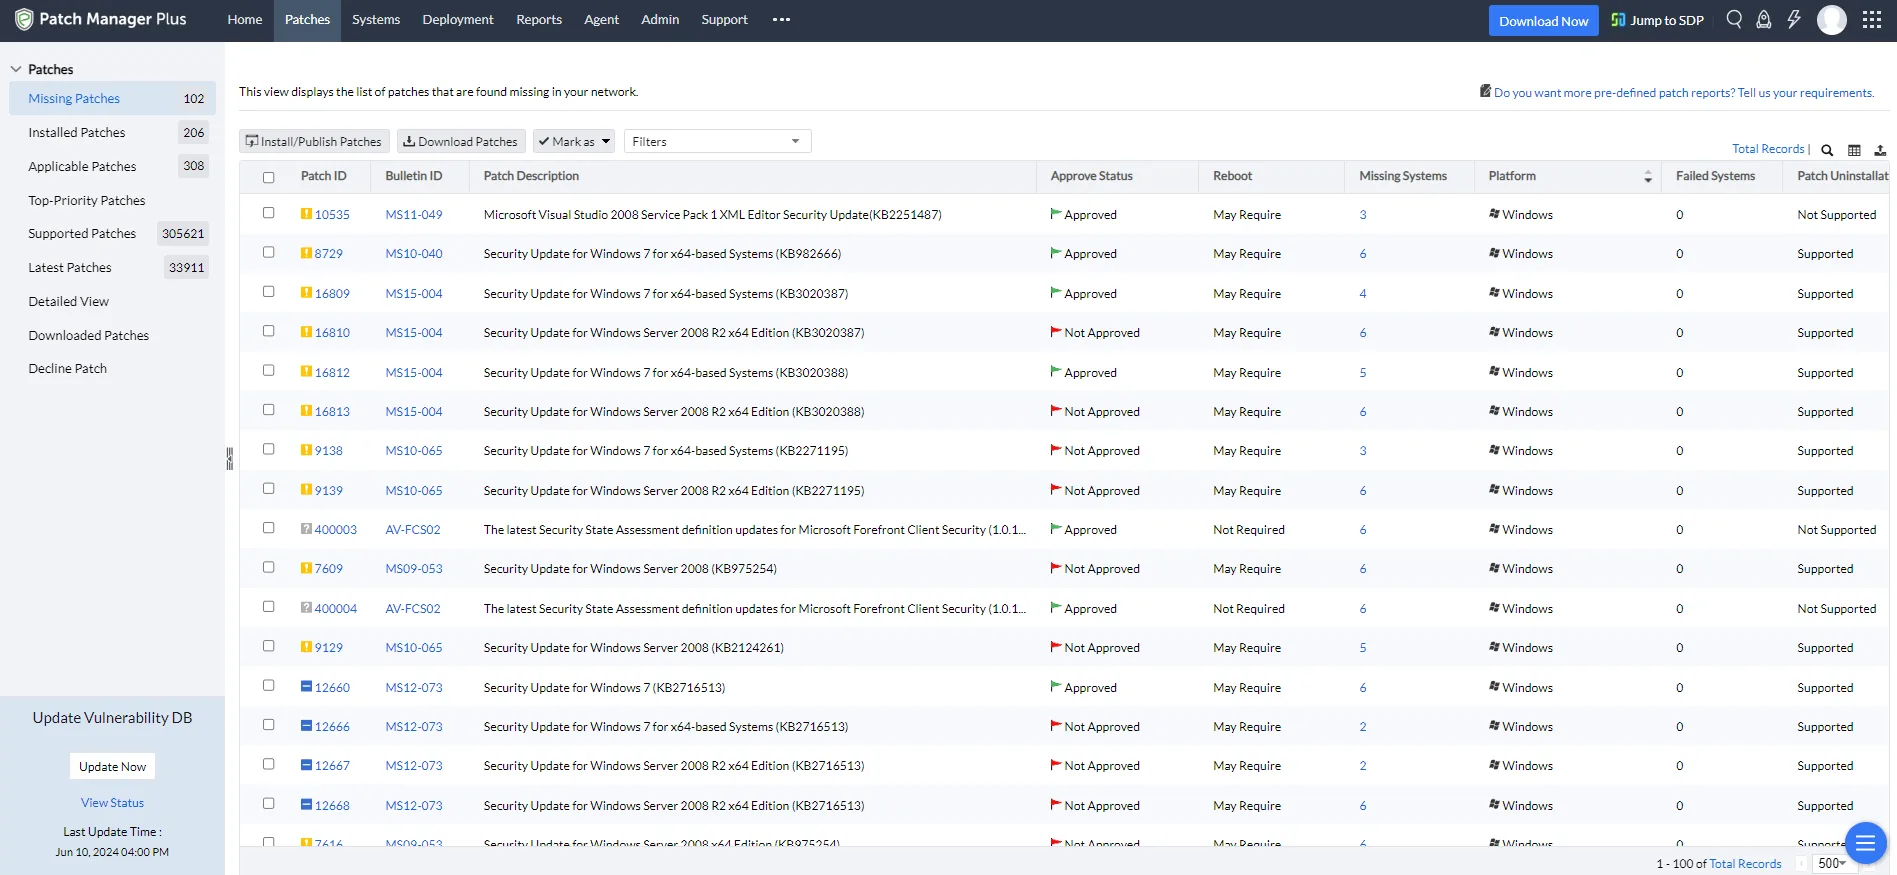Open the apps grid launcher icon
This screenshot has width=1897, height=875.
1872,20
